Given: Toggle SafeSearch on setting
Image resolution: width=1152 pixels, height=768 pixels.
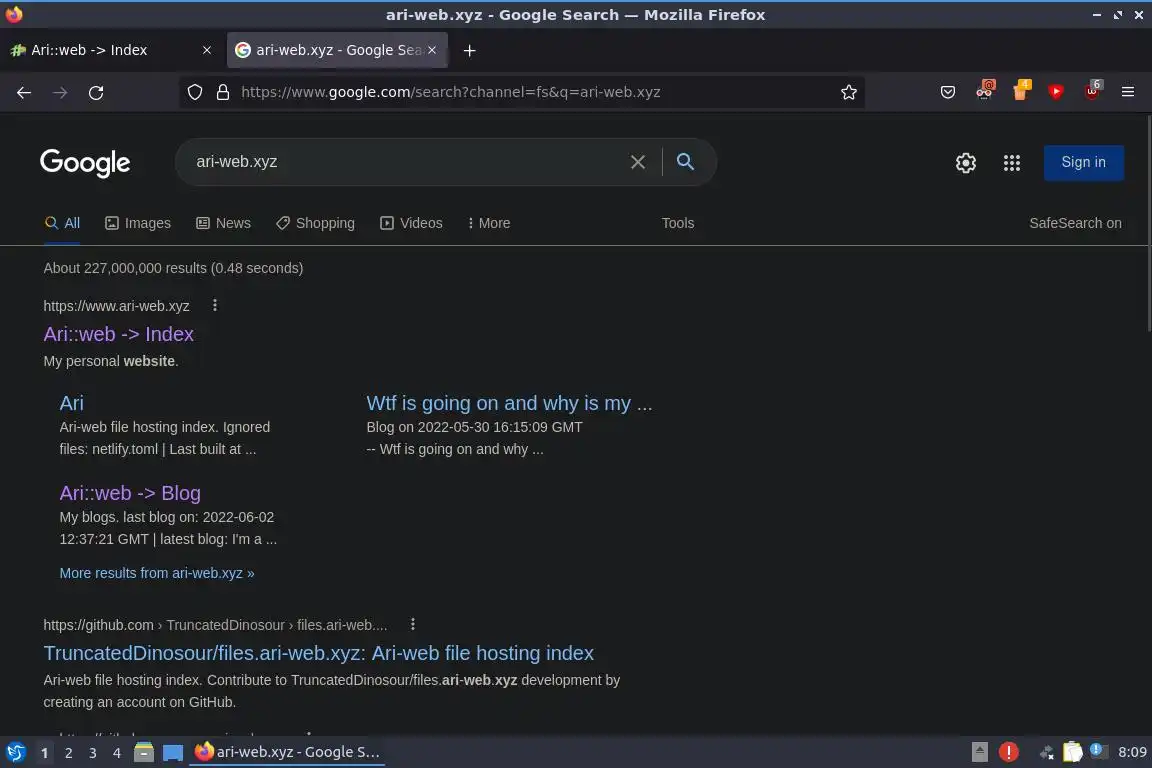Looking at the screenshot, I should (1075, 223).
